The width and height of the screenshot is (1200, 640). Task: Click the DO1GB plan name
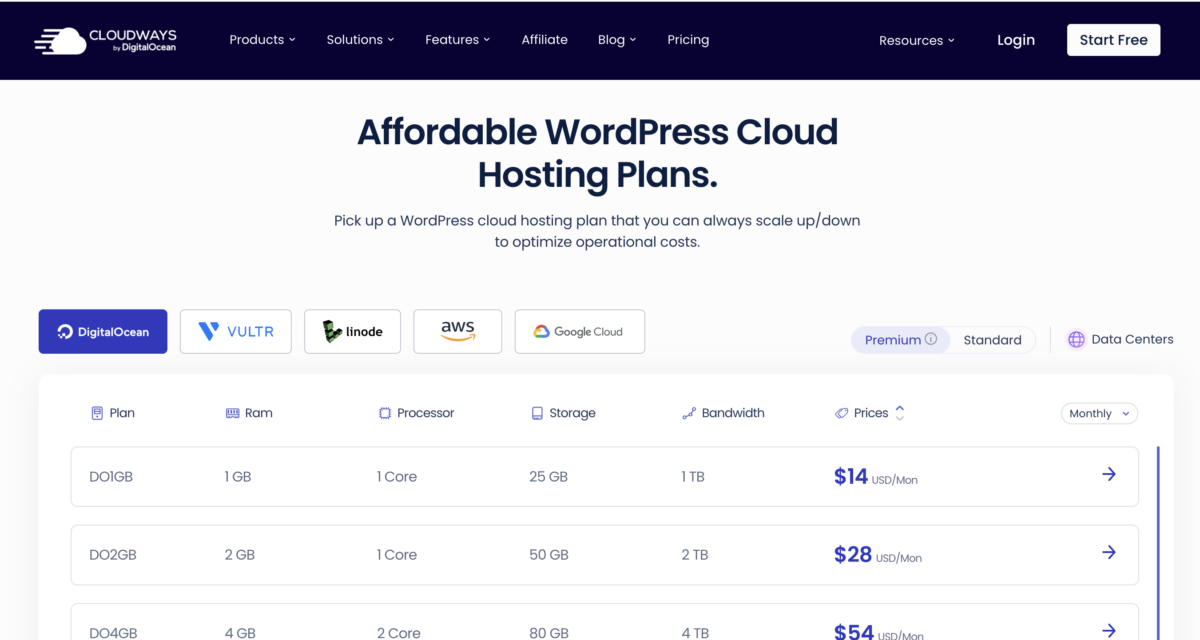tap(111, 477)
